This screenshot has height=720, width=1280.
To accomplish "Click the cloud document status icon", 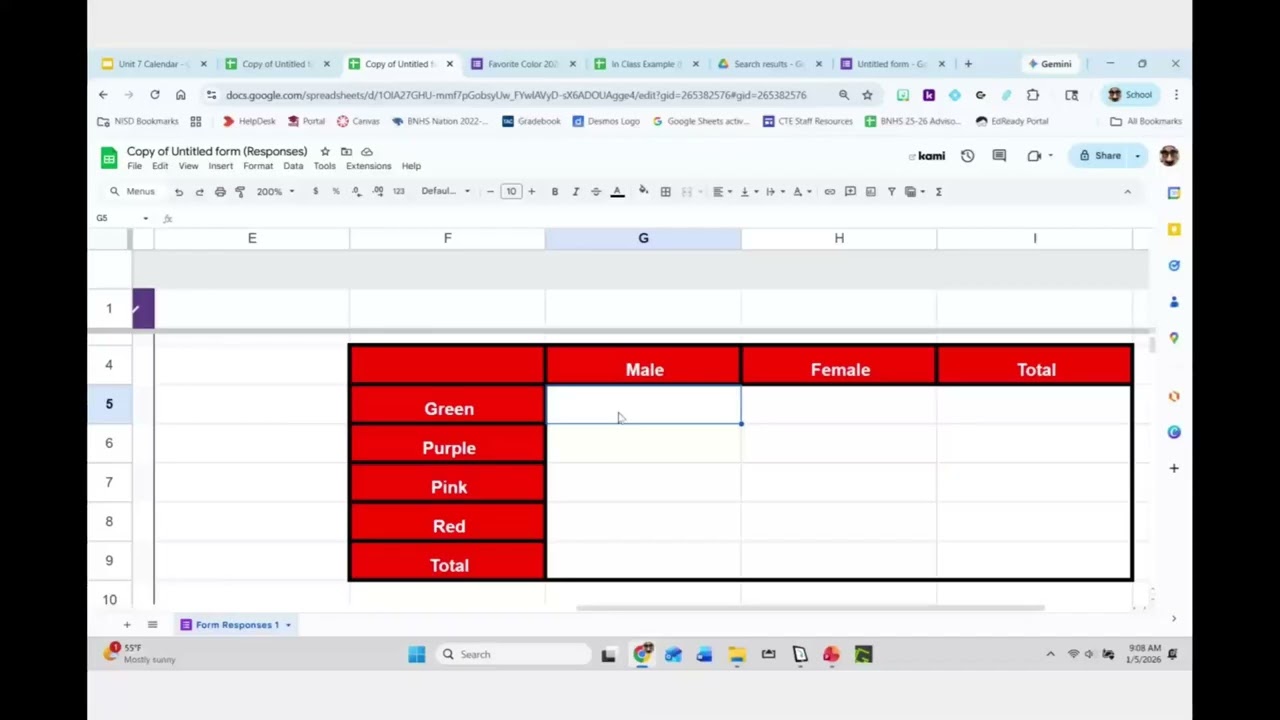I will pos(367,152).
